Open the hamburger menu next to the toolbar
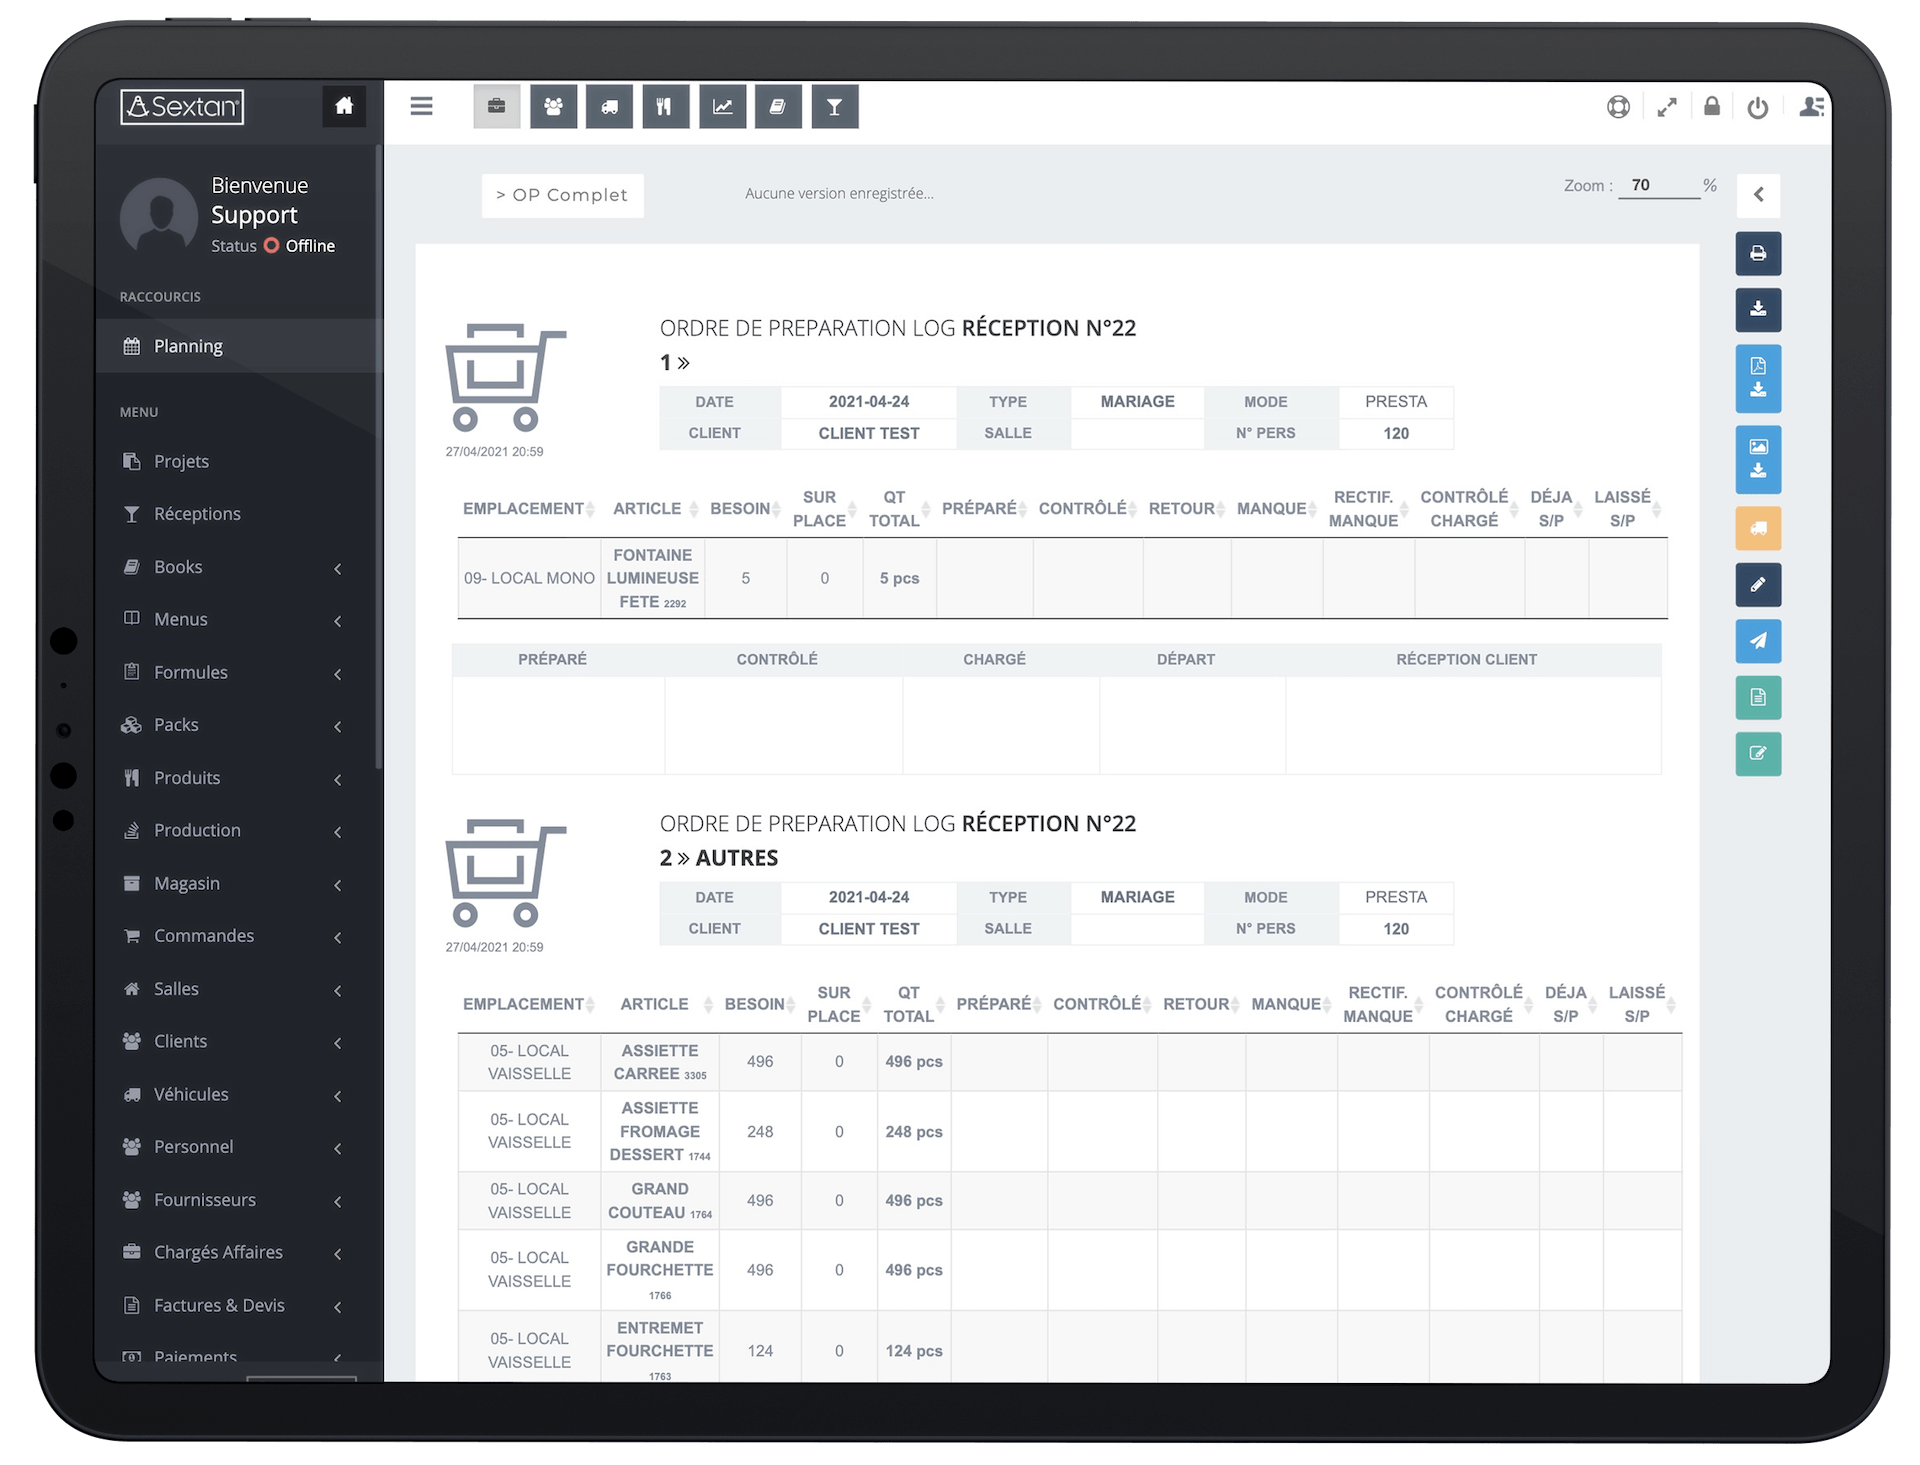Image resolution: width=1920 pixels, height=1465 pixels. tap(421, 106)
